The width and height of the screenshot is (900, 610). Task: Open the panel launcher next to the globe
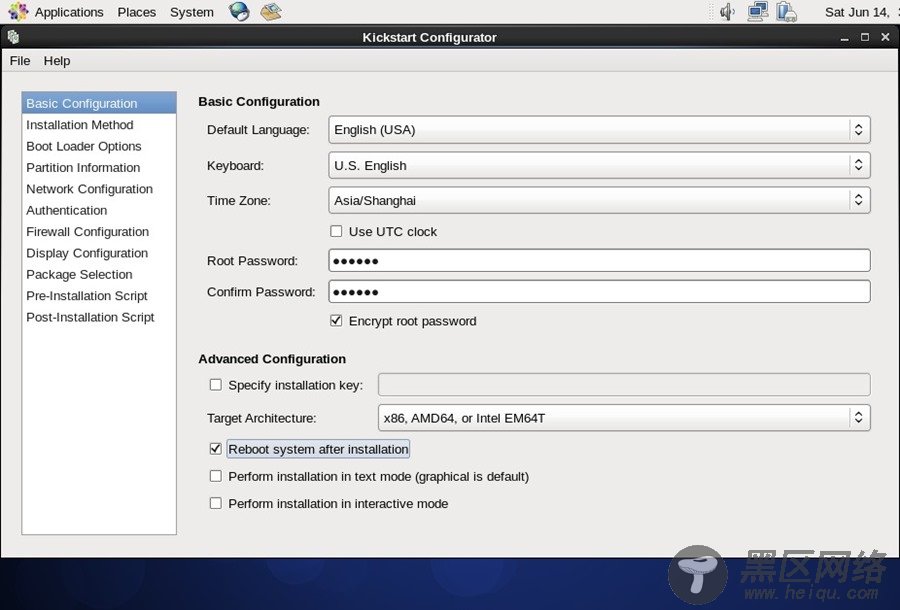pyautogui.click(x=271, y=12)
